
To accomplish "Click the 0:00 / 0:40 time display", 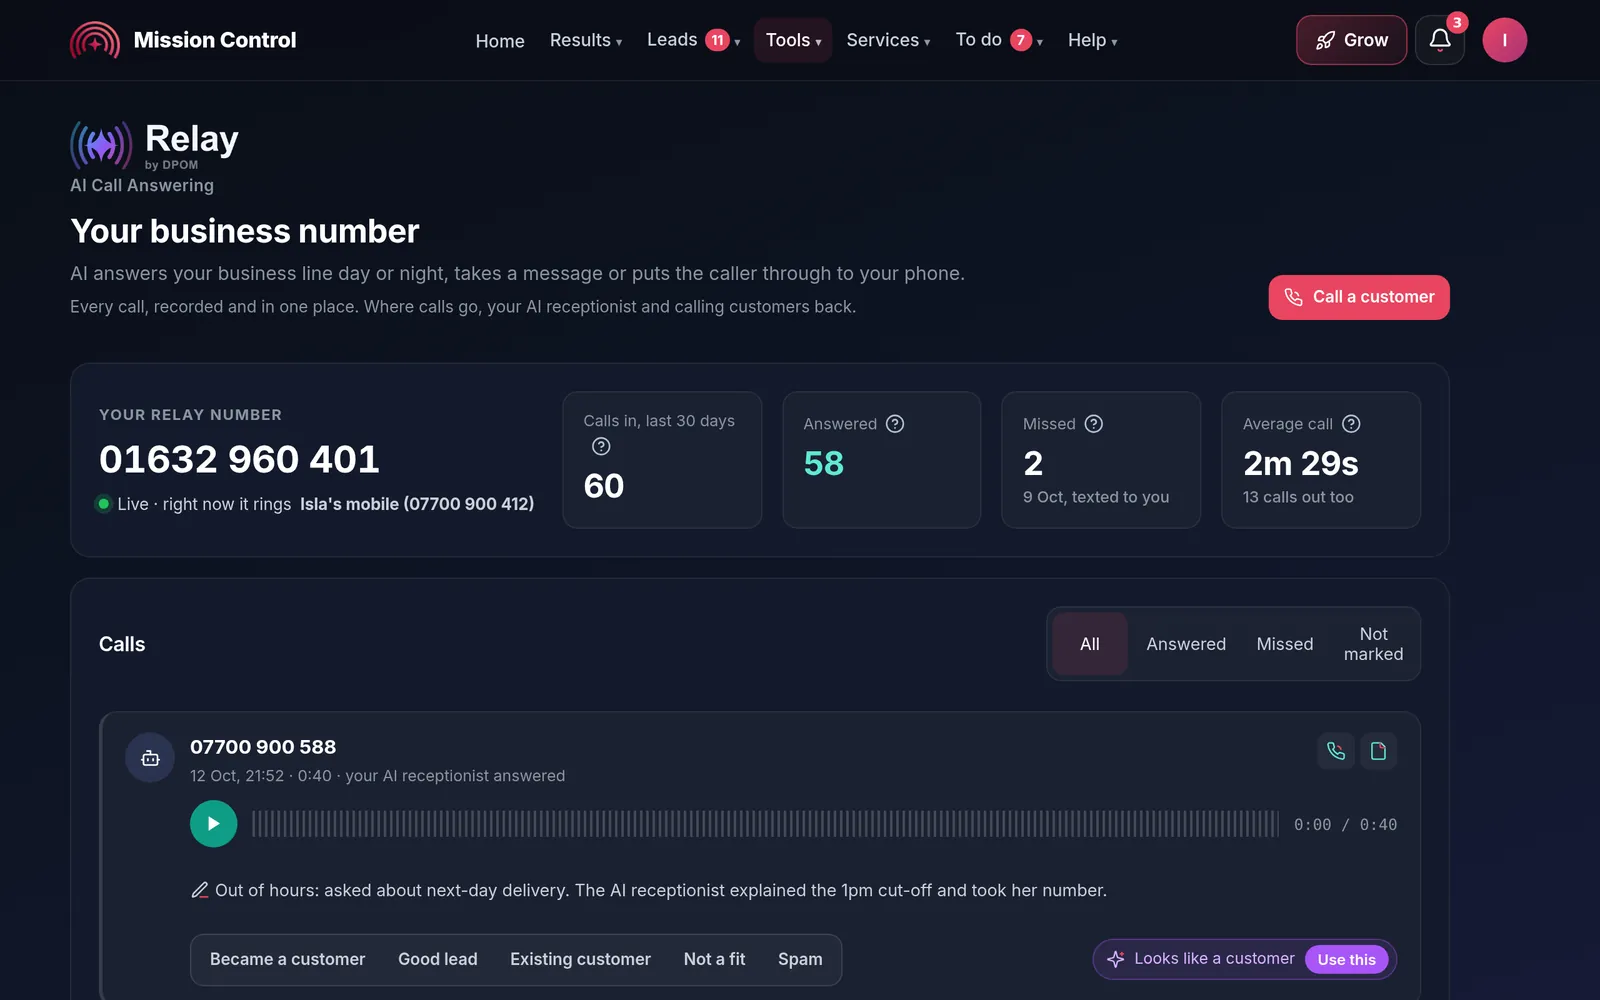I will tap(1345, 825).
